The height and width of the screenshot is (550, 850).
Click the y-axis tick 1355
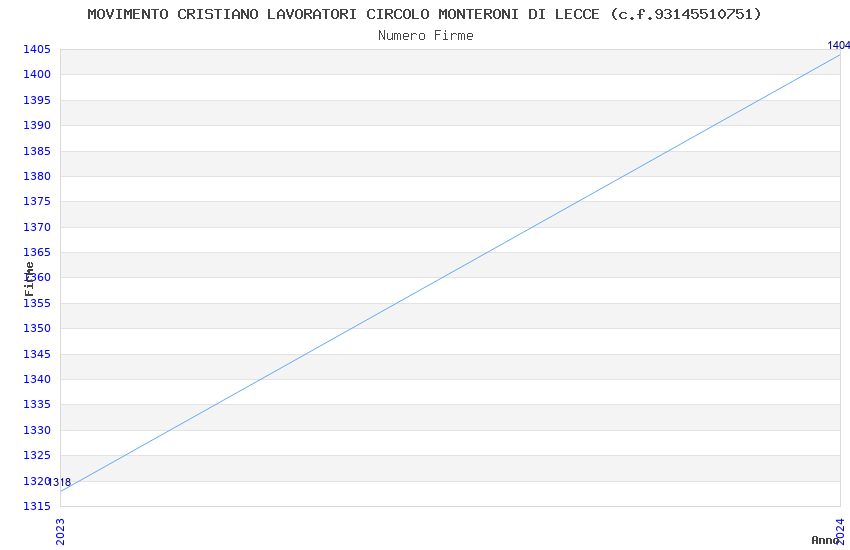(x=37, y=303)
